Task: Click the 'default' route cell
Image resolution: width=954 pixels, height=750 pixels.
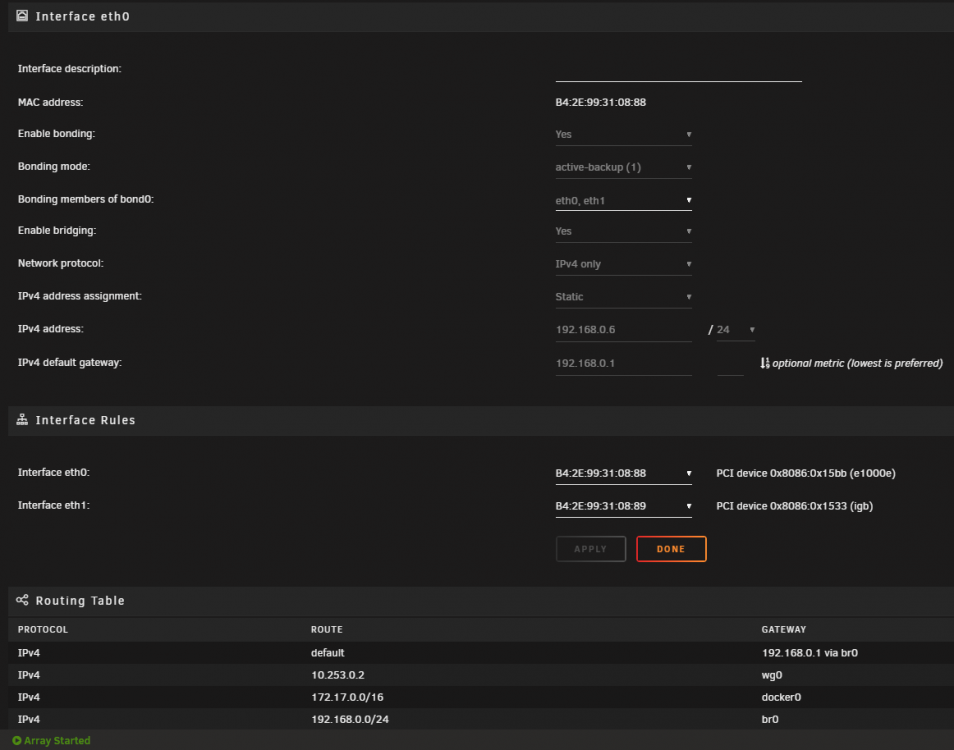Action: (x=327, y=653)
